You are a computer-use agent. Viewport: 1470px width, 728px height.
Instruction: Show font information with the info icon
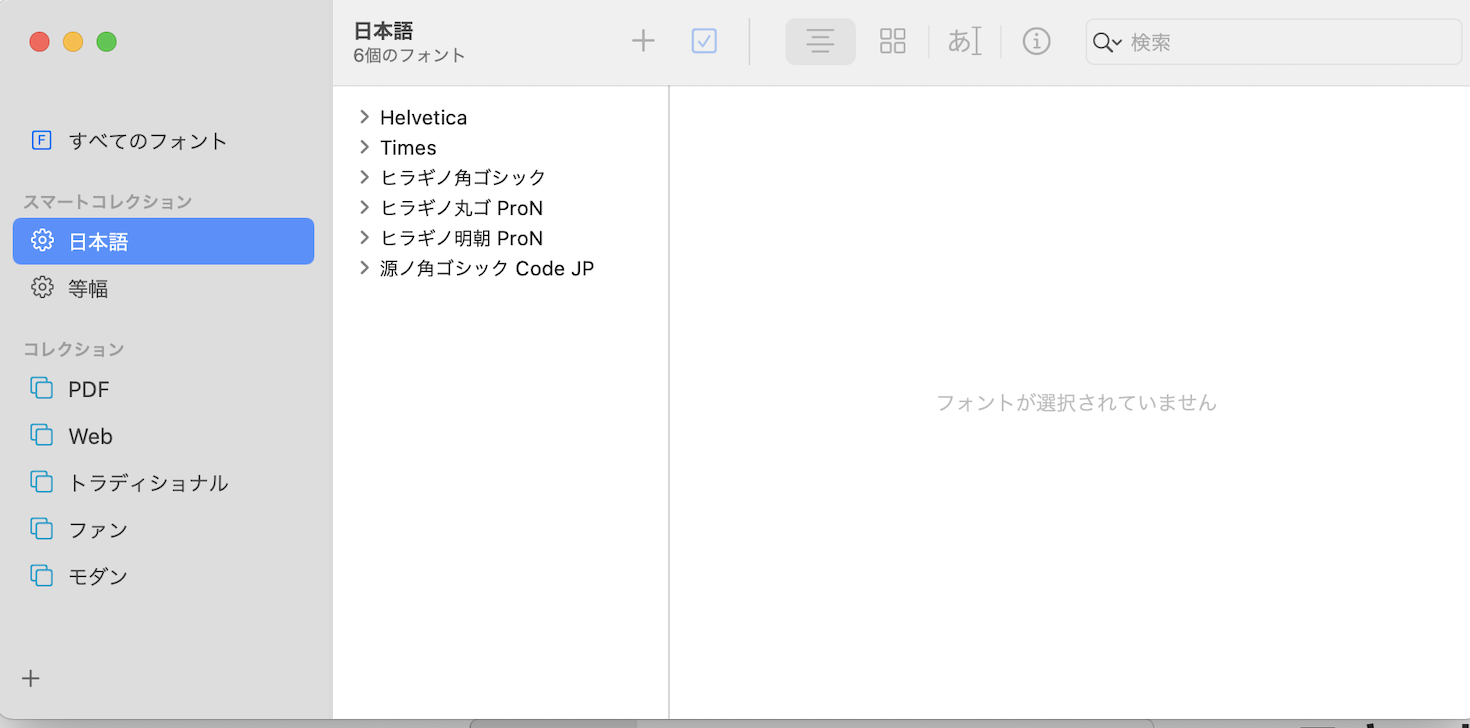1036,41
